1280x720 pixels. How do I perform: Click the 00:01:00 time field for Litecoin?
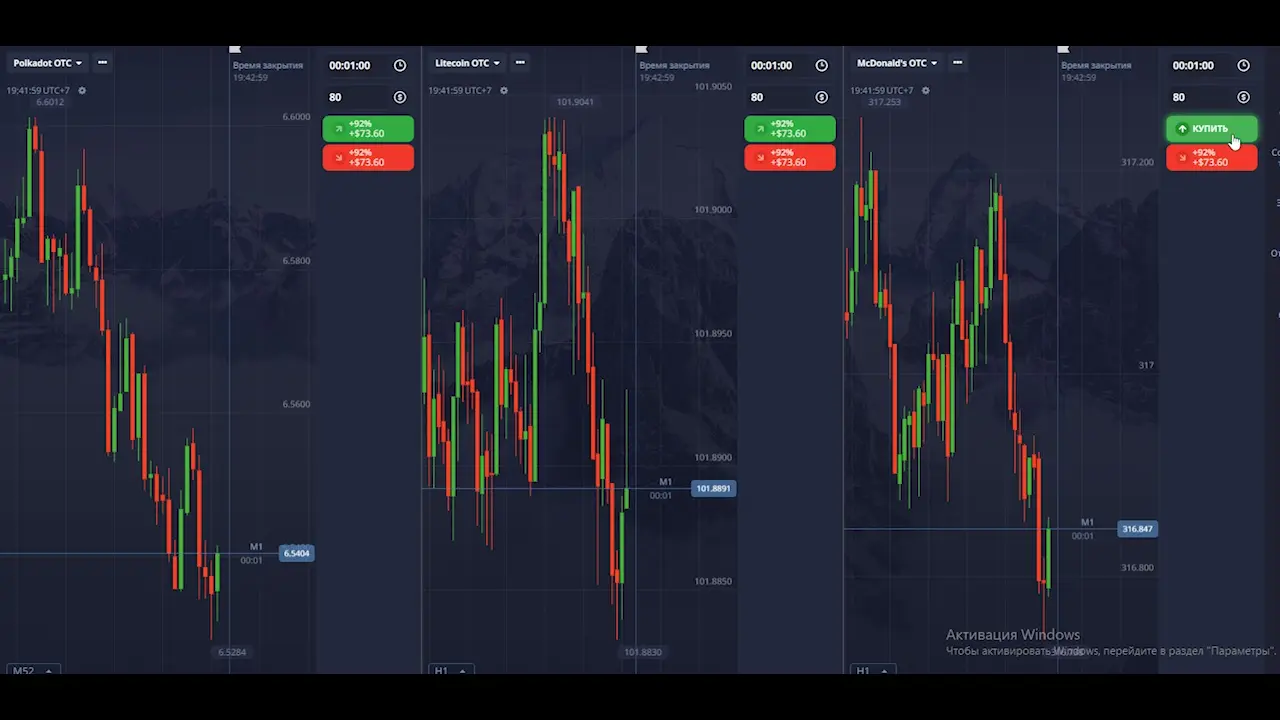point(777,65)
